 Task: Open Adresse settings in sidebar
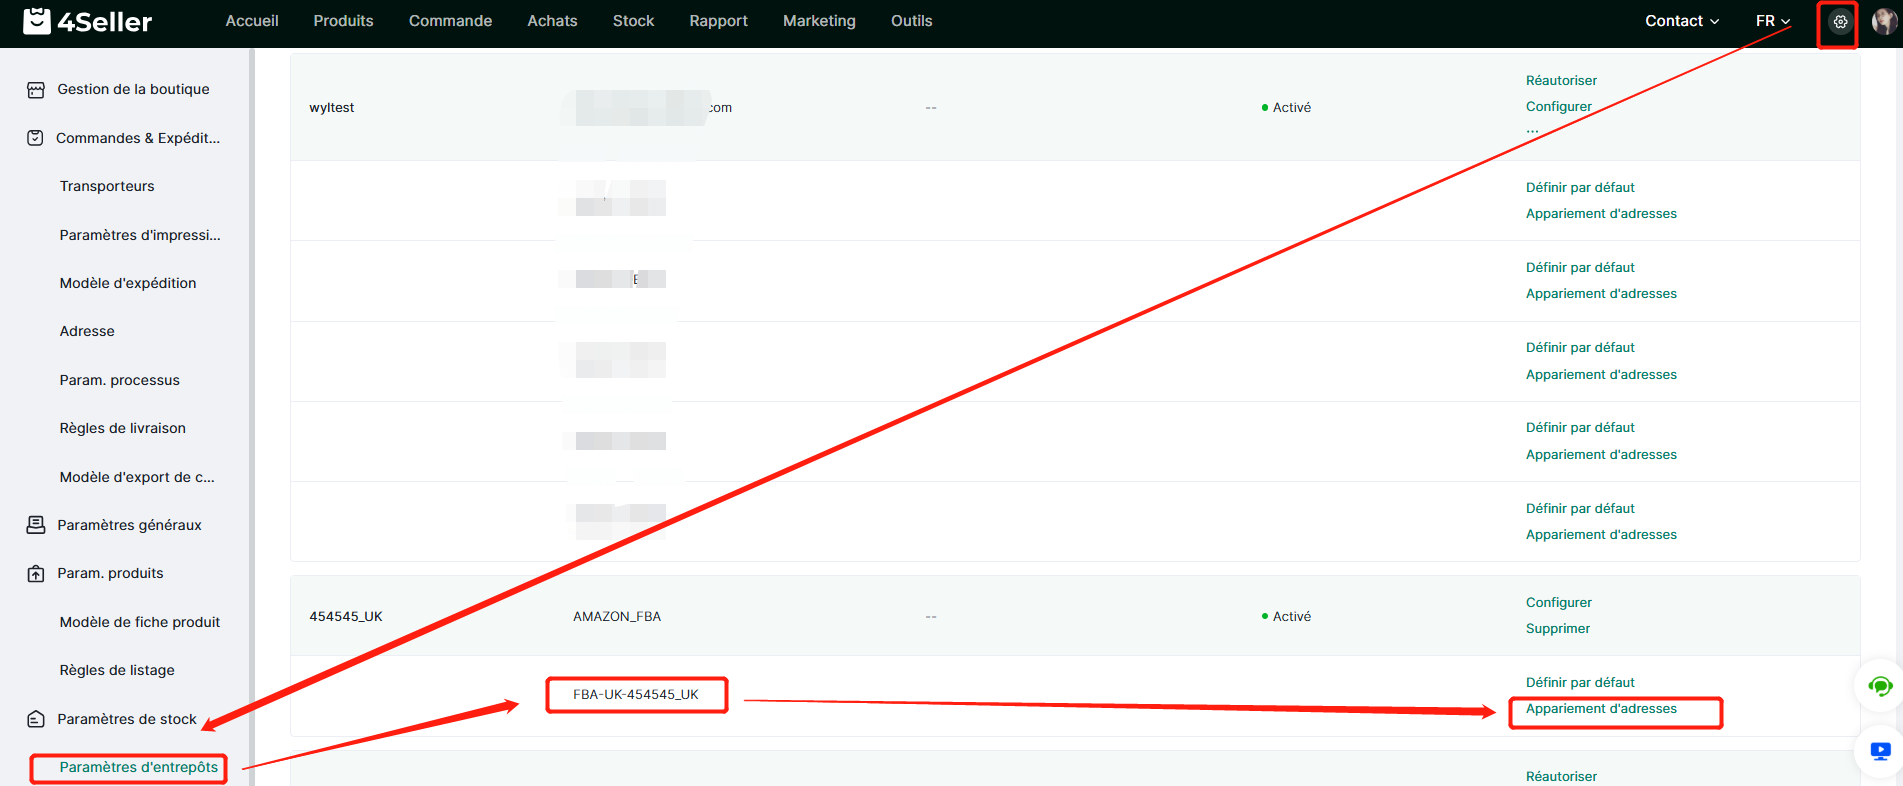tap(87, 331)
